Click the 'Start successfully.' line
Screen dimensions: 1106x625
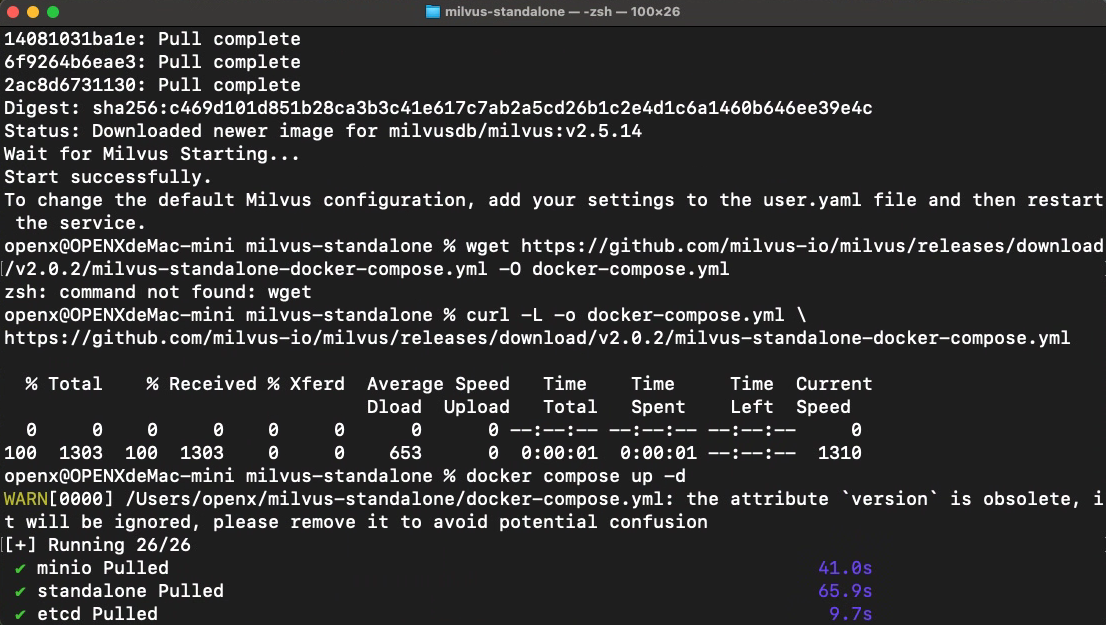click(x=108, y=177)
